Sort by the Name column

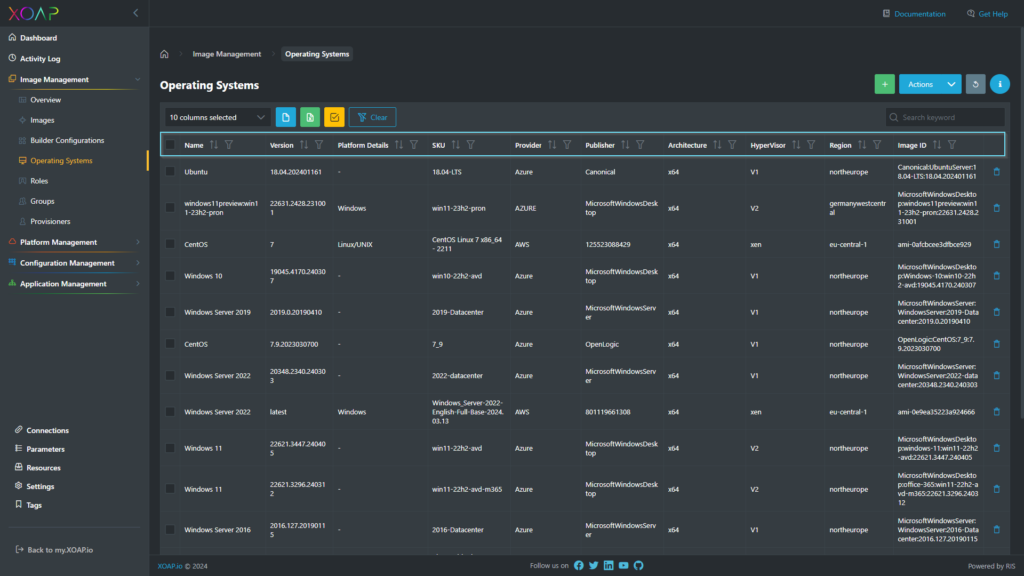214,145
